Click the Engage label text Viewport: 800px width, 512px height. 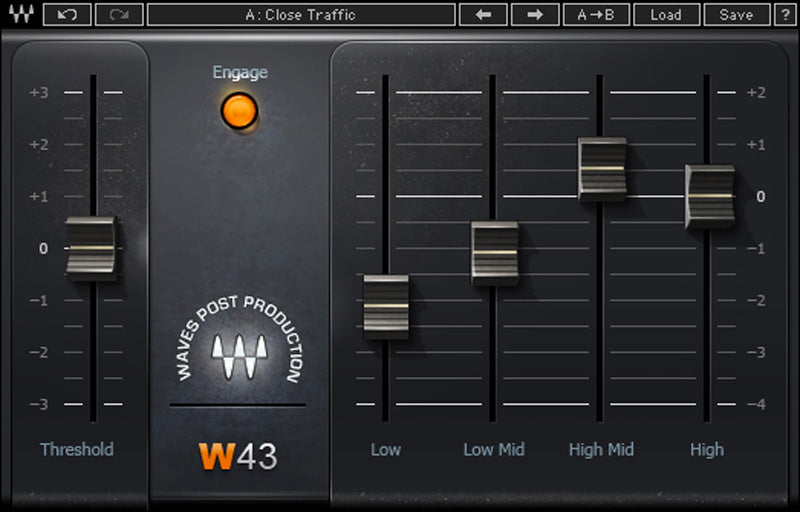pyautogui.click(x=240, y=72)
